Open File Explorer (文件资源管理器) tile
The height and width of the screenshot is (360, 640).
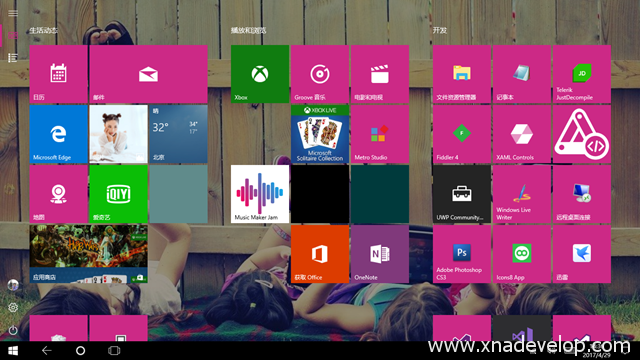click(x=462, y=74)
